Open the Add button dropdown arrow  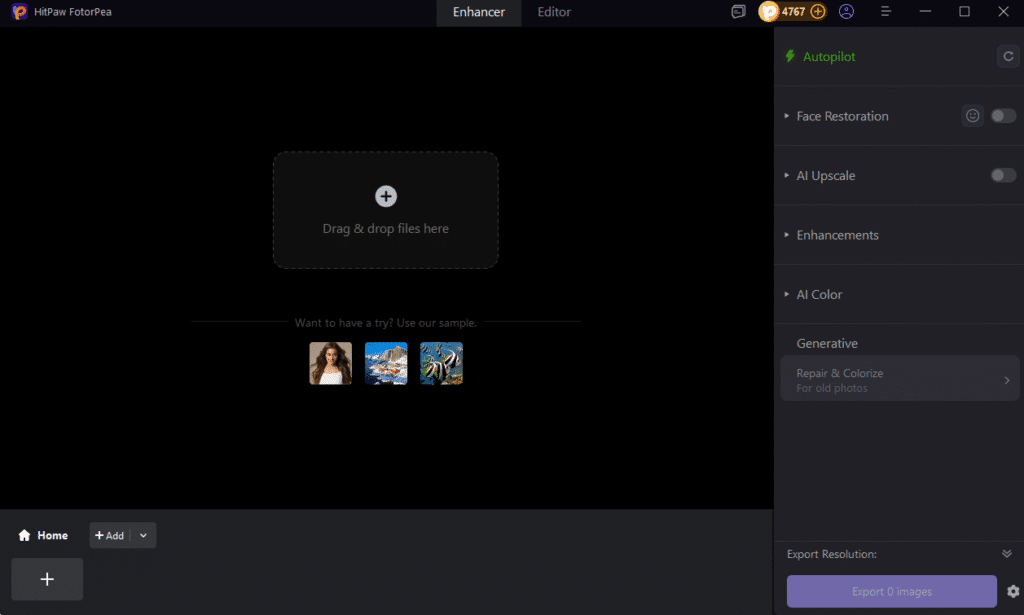point(143,536)
